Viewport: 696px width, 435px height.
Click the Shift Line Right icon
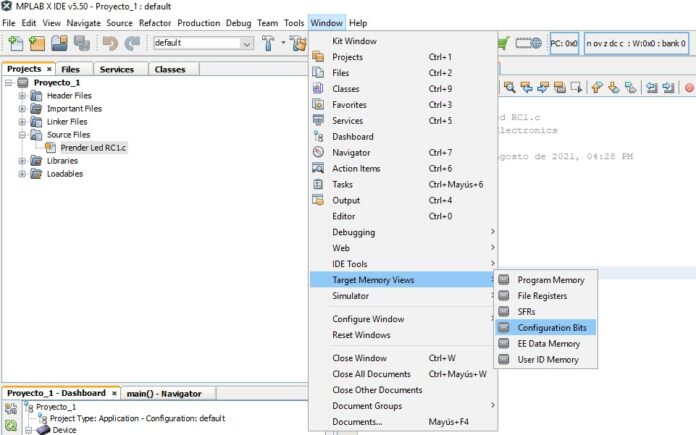[668, 88]
